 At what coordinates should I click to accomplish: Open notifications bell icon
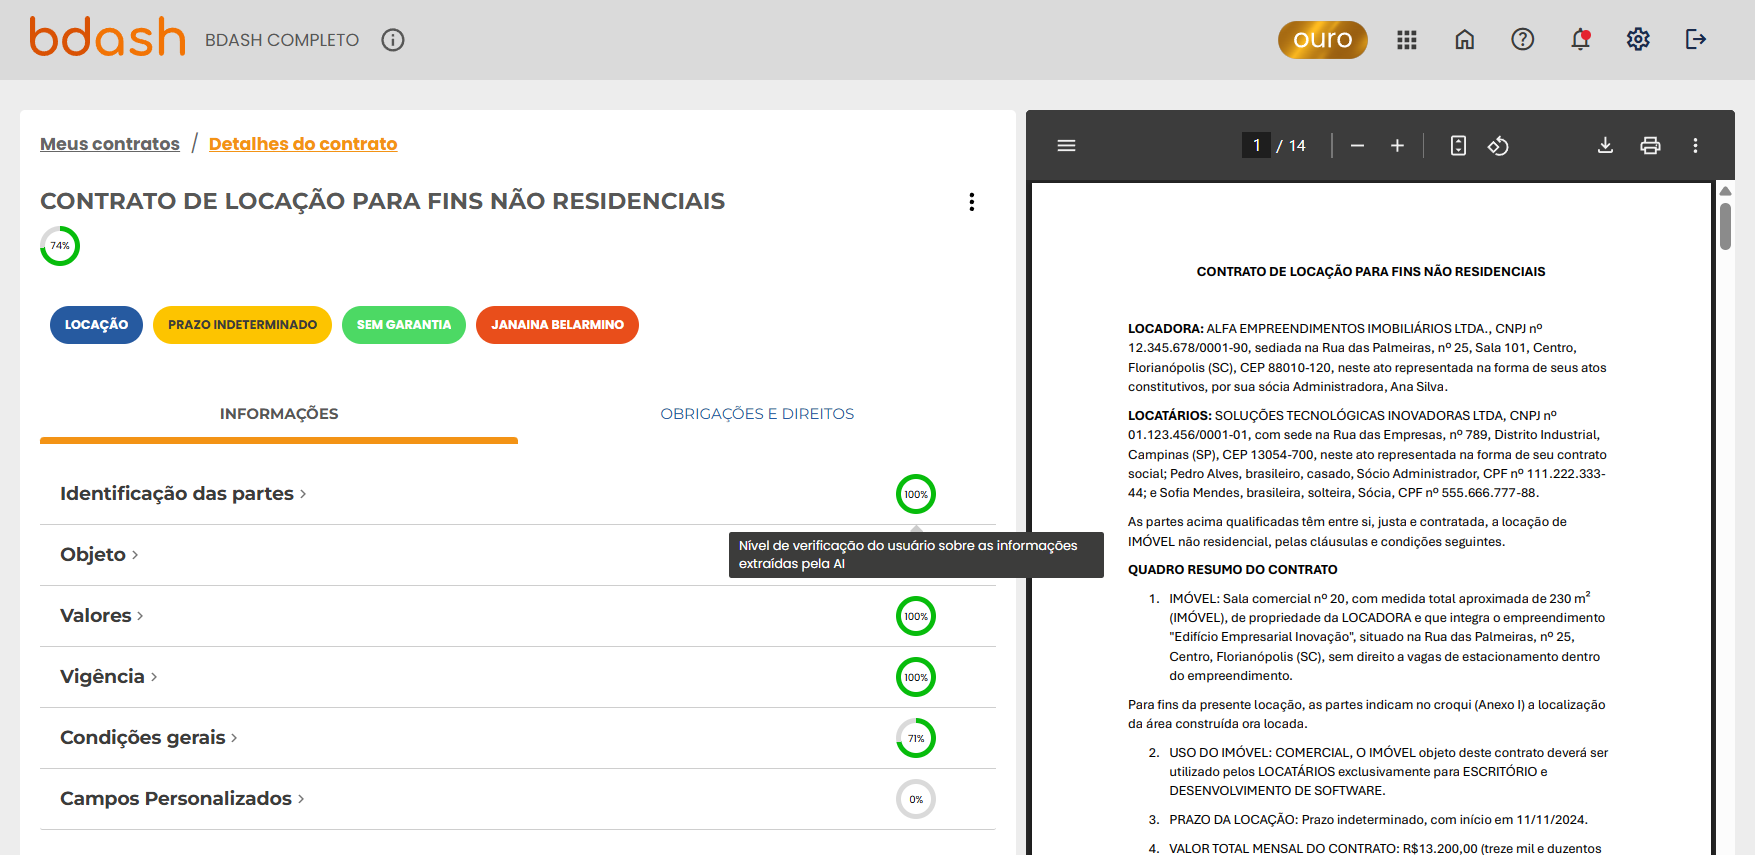point(1580,40)
